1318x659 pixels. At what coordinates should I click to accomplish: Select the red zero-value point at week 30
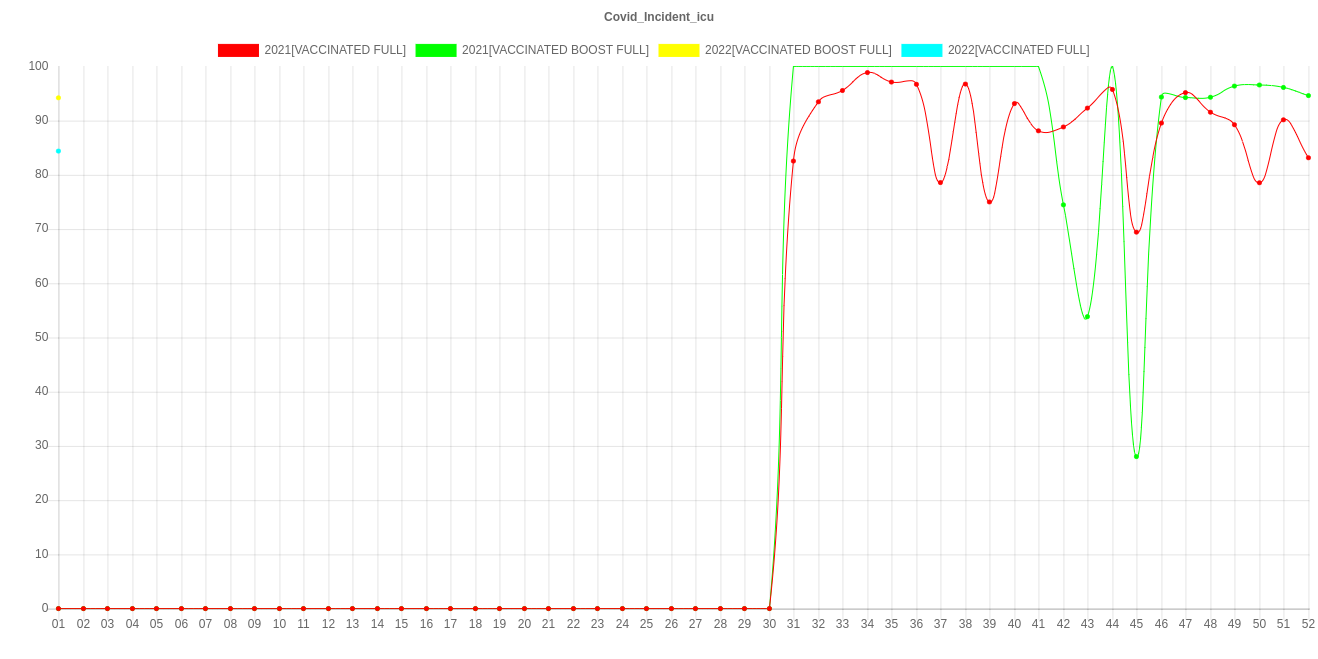(x=769, y=608)
